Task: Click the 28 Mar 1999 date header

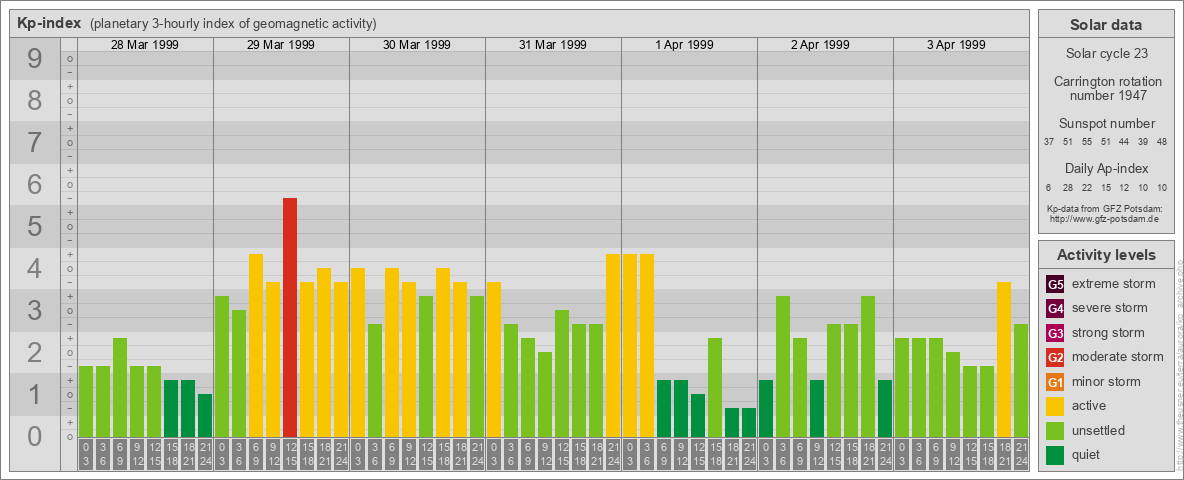Action: (x=144, y=45)
